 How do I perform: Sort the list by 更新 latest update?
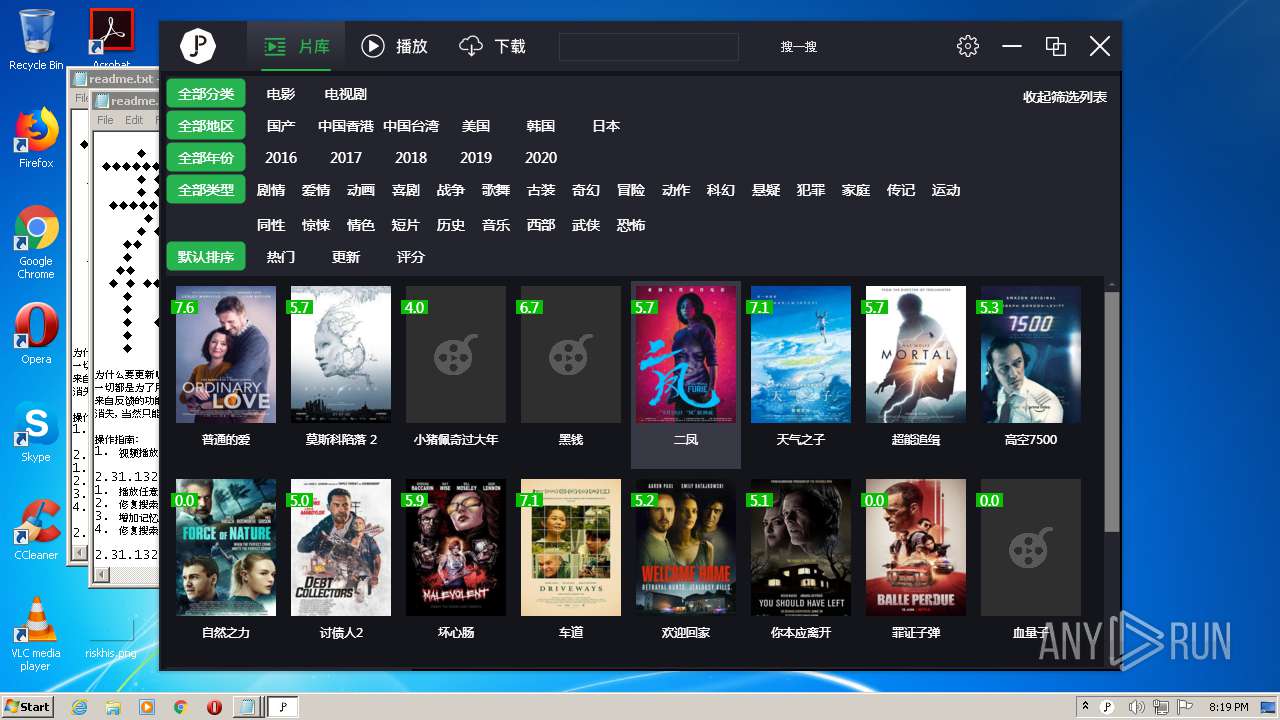point(346,257)
